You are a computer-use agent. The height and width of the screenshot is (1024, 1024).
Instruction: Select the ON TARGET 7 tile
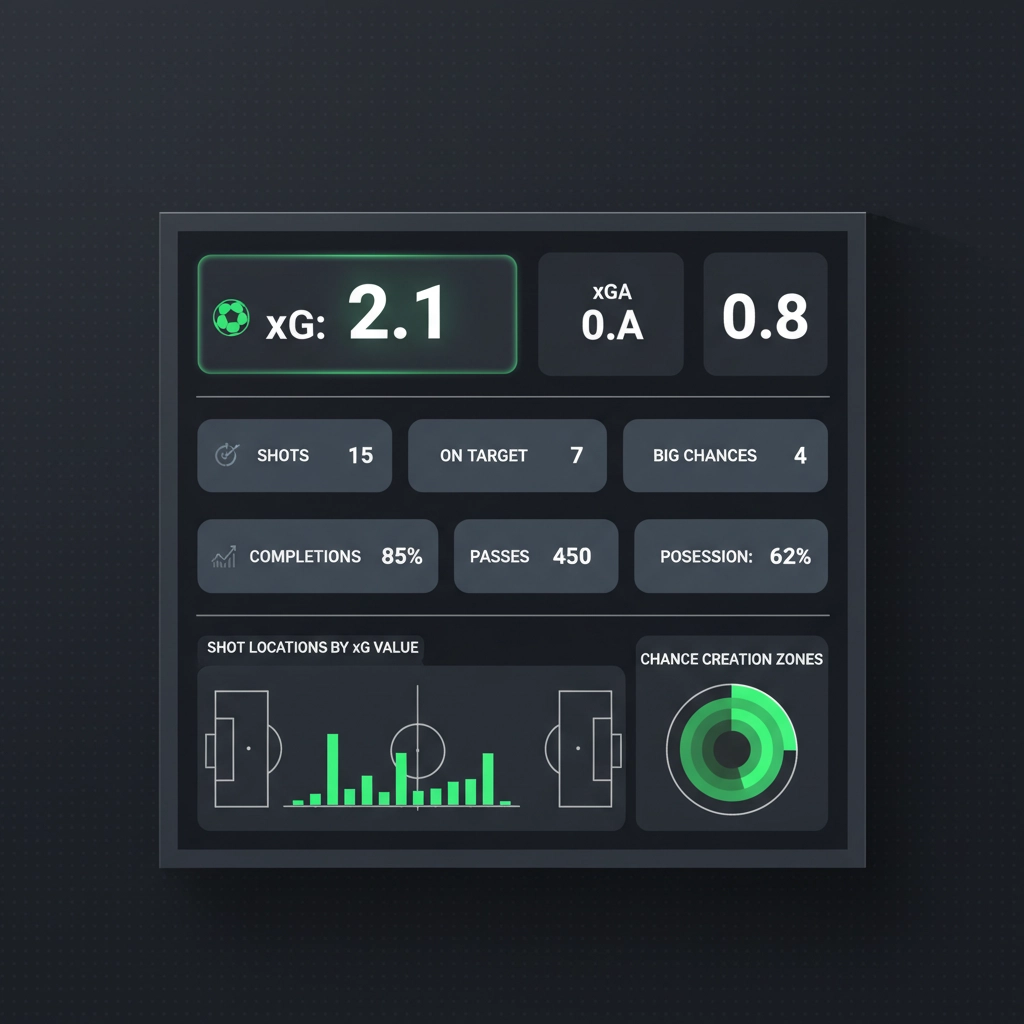pos(507,455)
